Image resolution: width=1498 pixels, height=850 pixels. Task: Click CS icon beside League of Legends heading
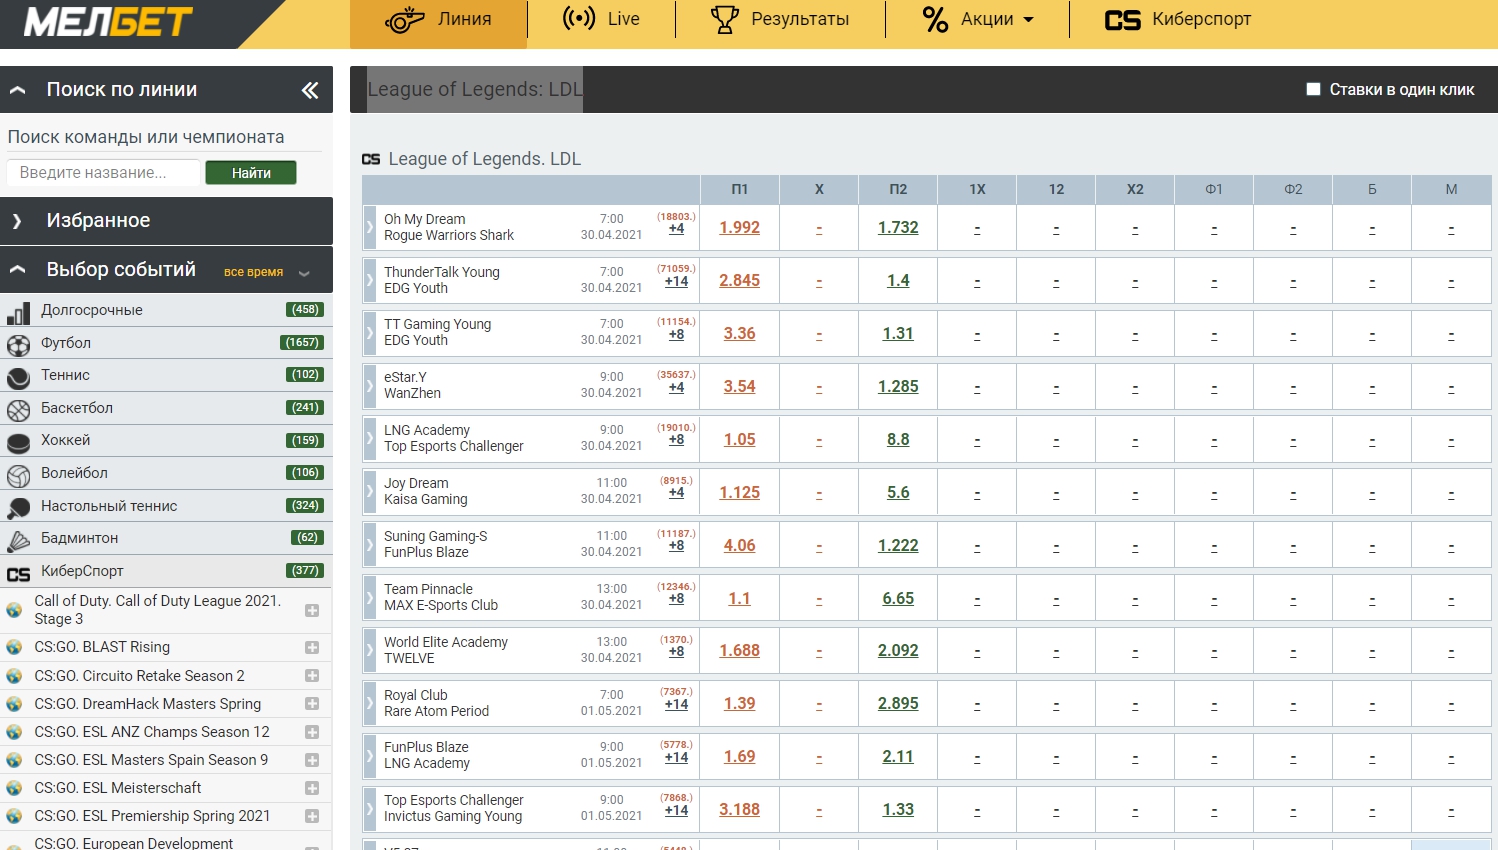371,159
